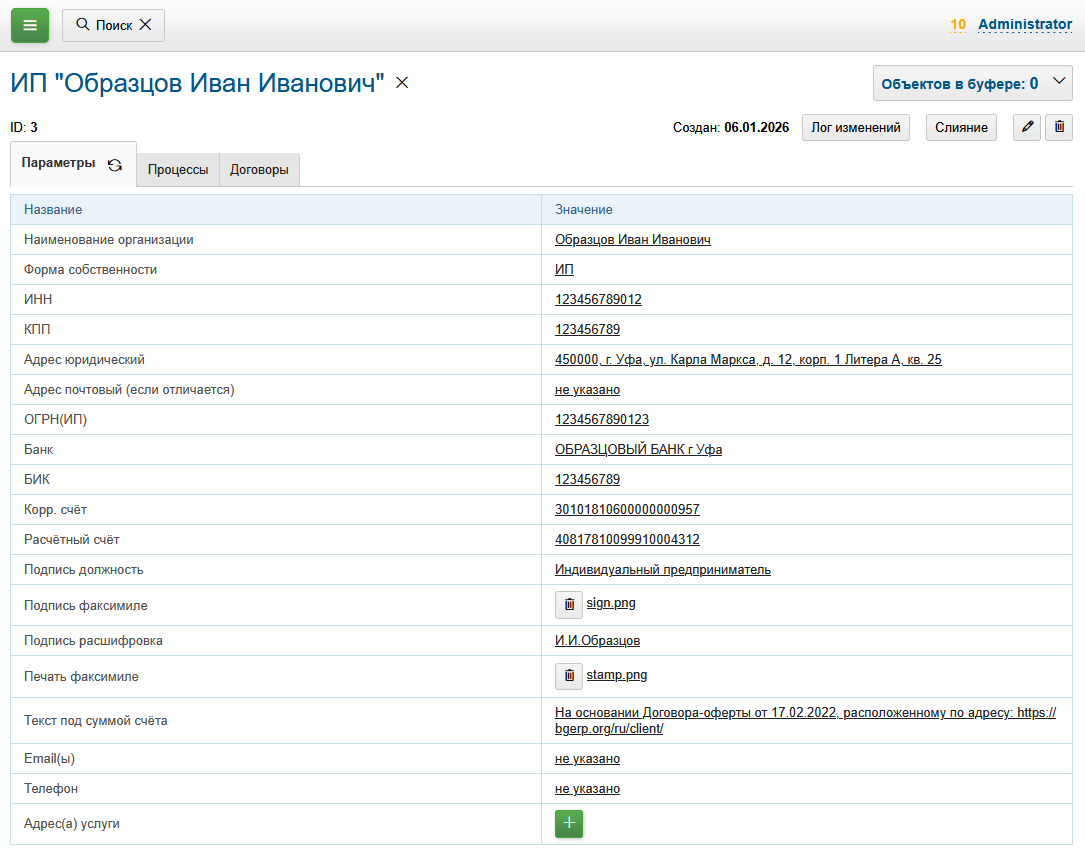Click the pencil edit customer icon

tap(1027, 127)
